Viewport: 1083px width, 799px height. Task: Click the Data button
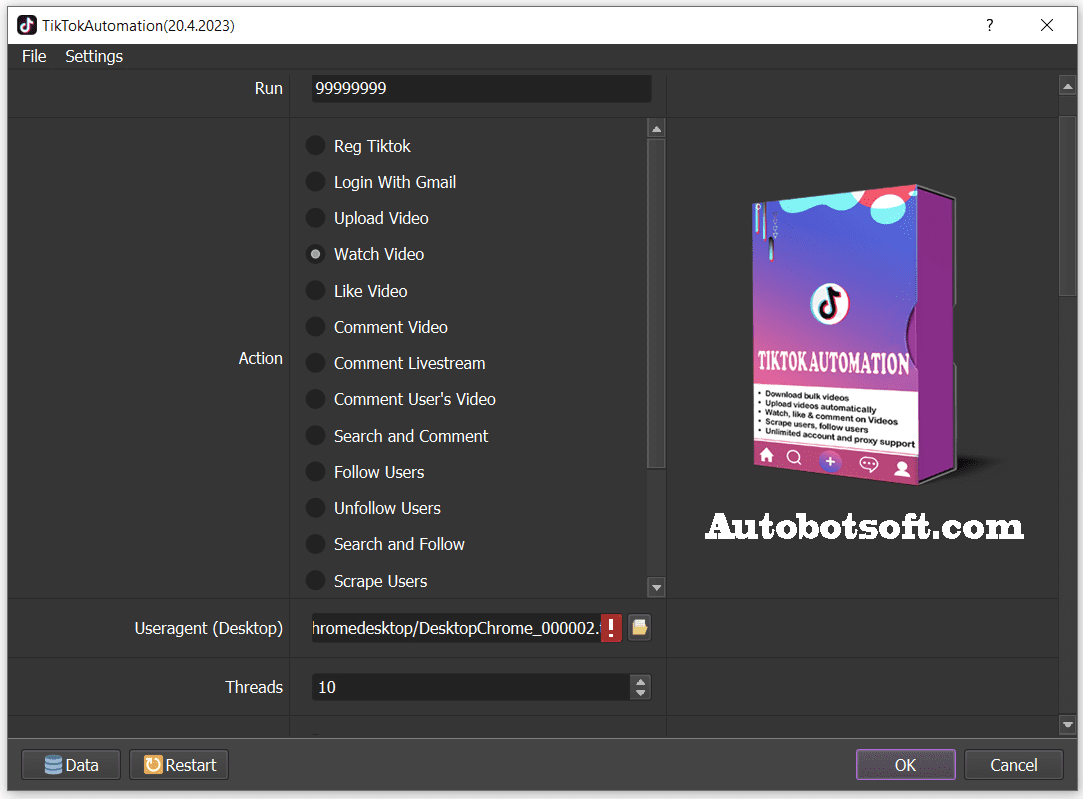[x=71, y=765]
